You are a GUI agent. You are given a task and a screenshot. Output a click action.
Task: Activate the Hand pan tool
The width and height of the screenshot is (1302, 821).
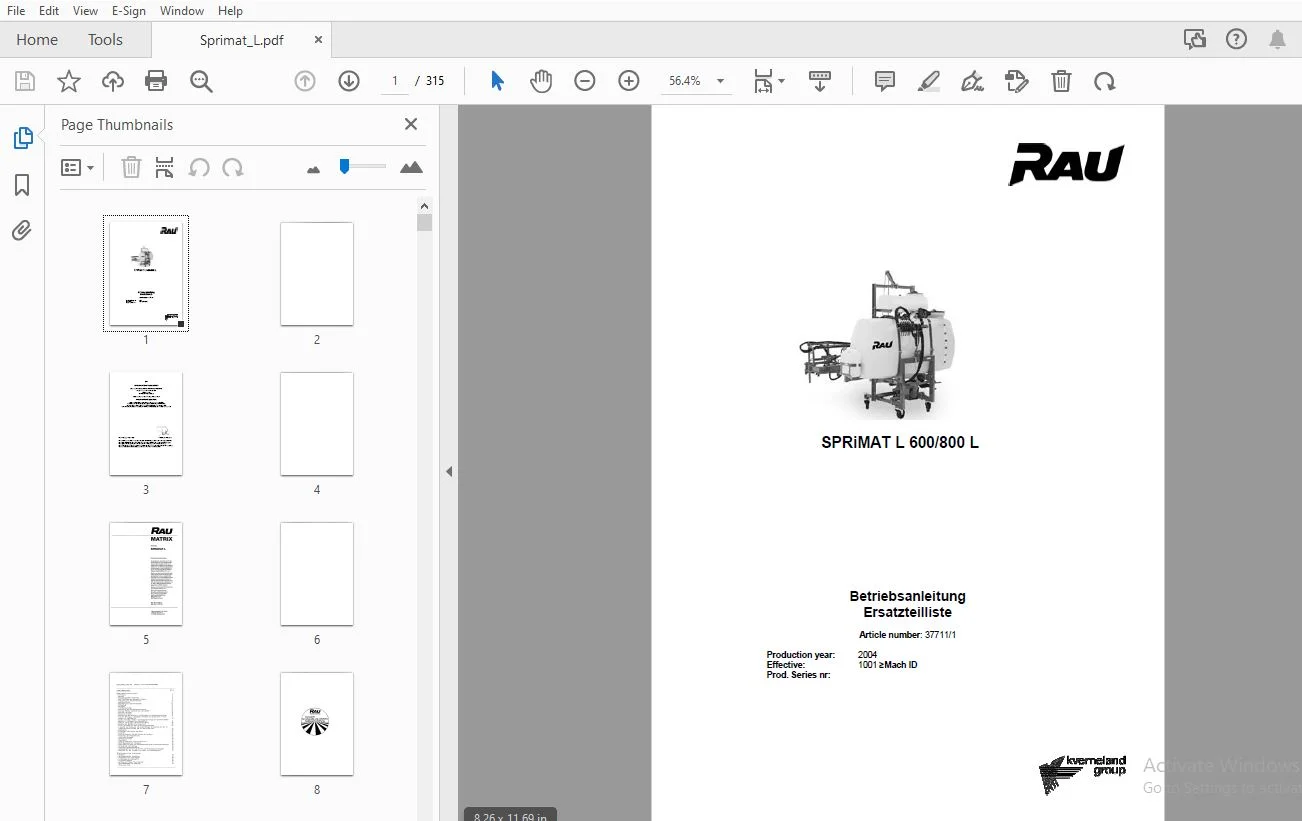pyautogui.click(x=541, y=81)
